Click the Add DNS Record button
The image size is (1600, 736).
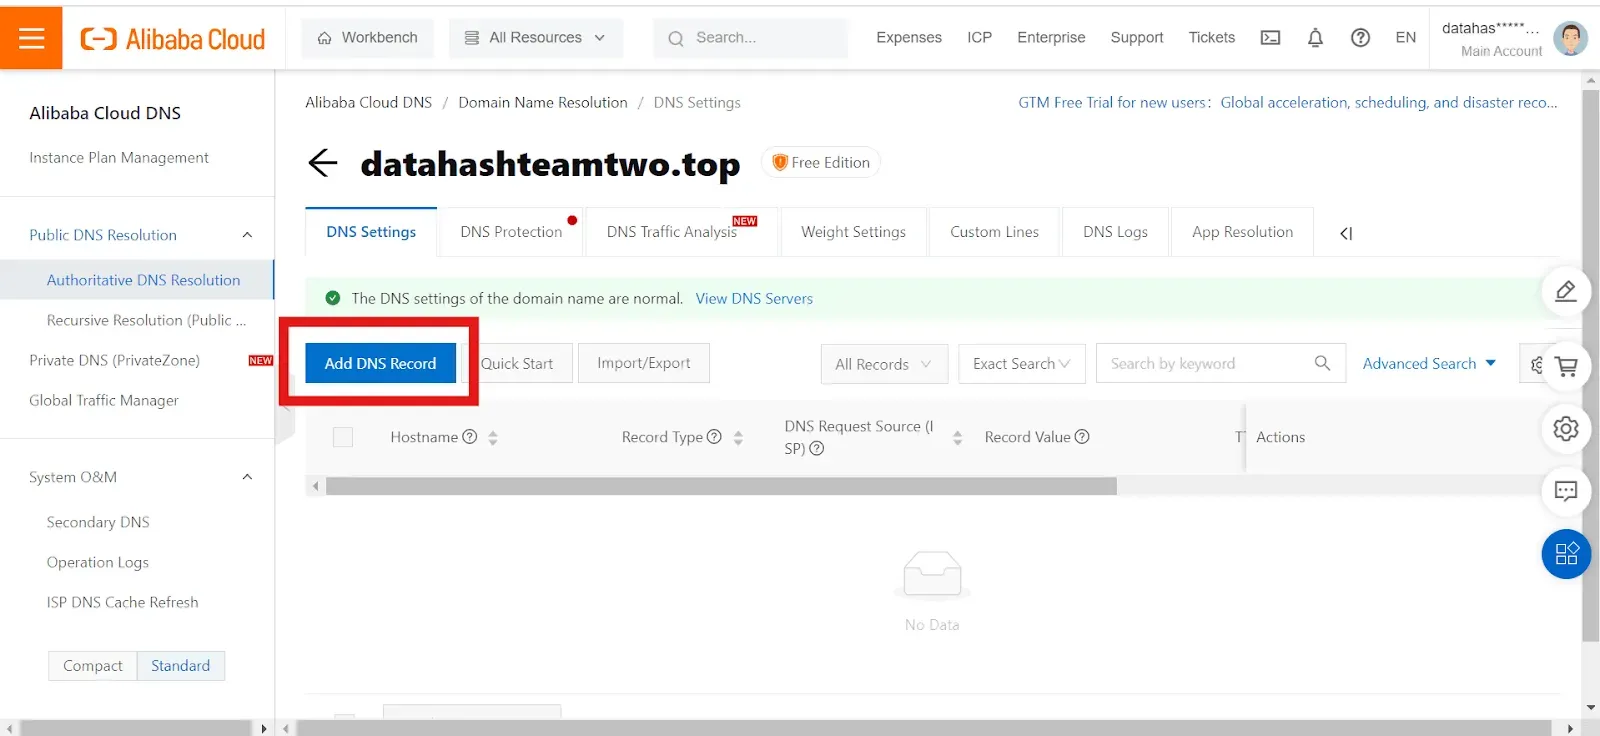point(380,363)
